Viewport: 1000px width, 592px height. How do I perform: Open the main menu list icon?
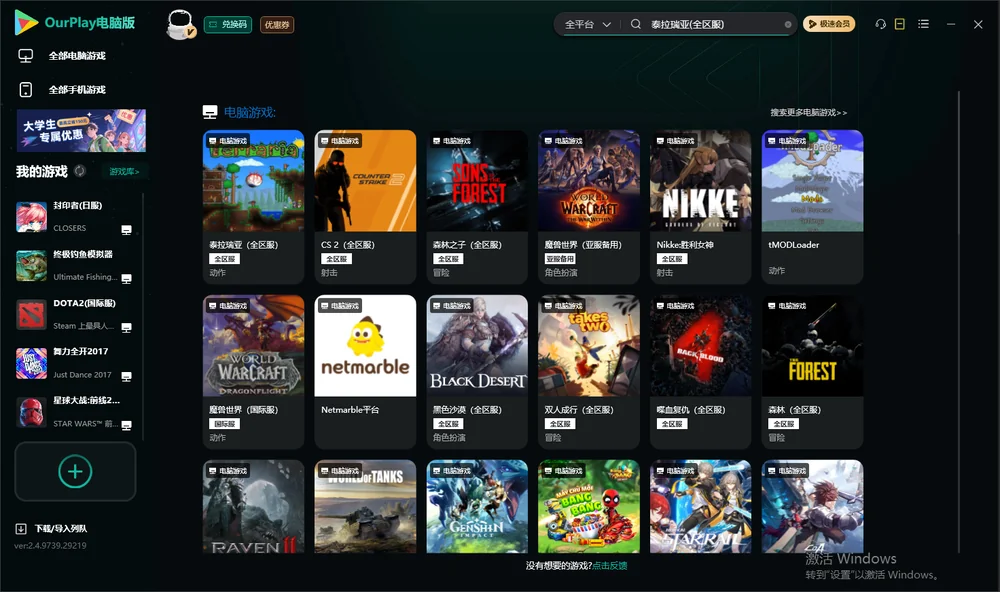pyautogui.click(x=923, y=24)
